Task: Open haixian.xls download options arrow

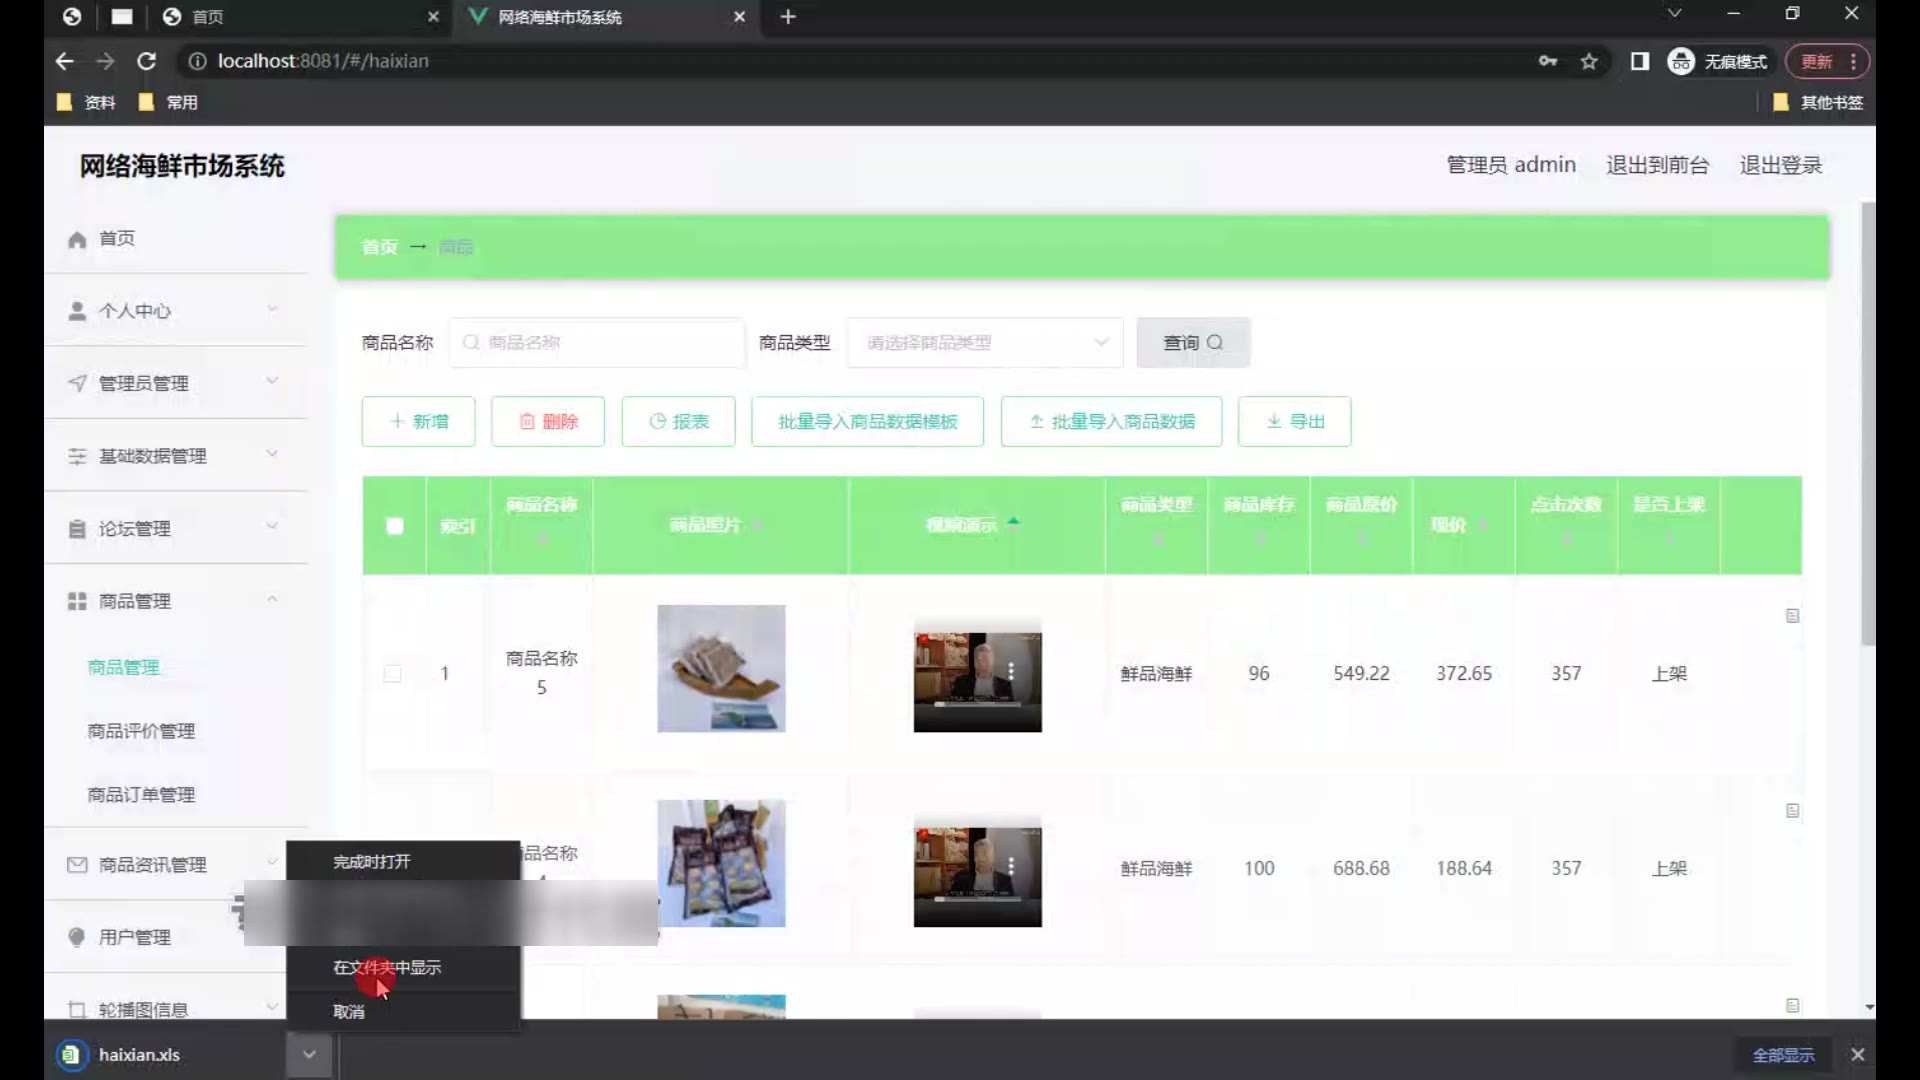Action: [x=309, y=1054]
